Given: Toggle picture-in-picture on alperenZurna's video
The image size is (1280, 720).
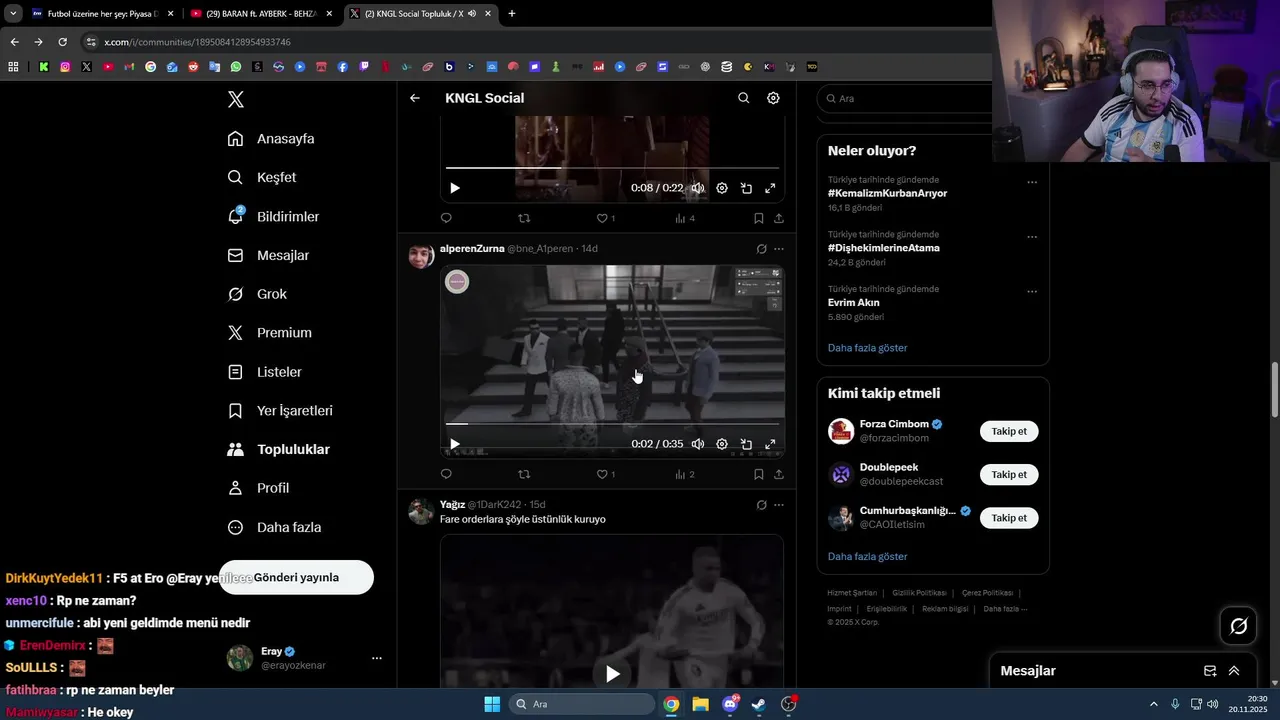Looking at the screenshot, I should [746, 444].
